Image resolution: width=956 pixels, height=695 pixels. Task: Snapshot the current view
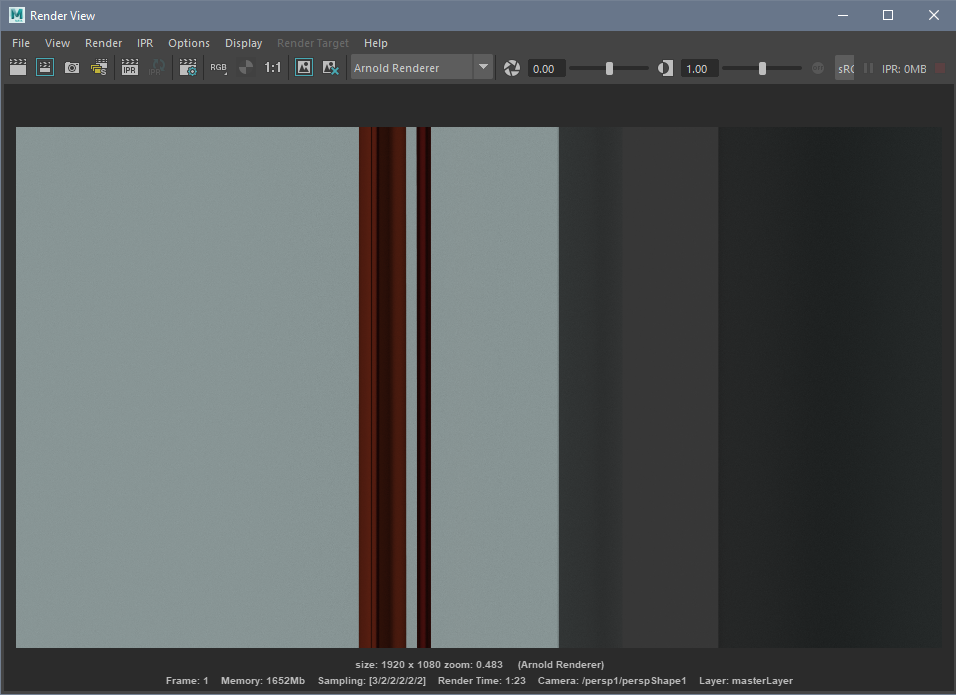[71, 67]
